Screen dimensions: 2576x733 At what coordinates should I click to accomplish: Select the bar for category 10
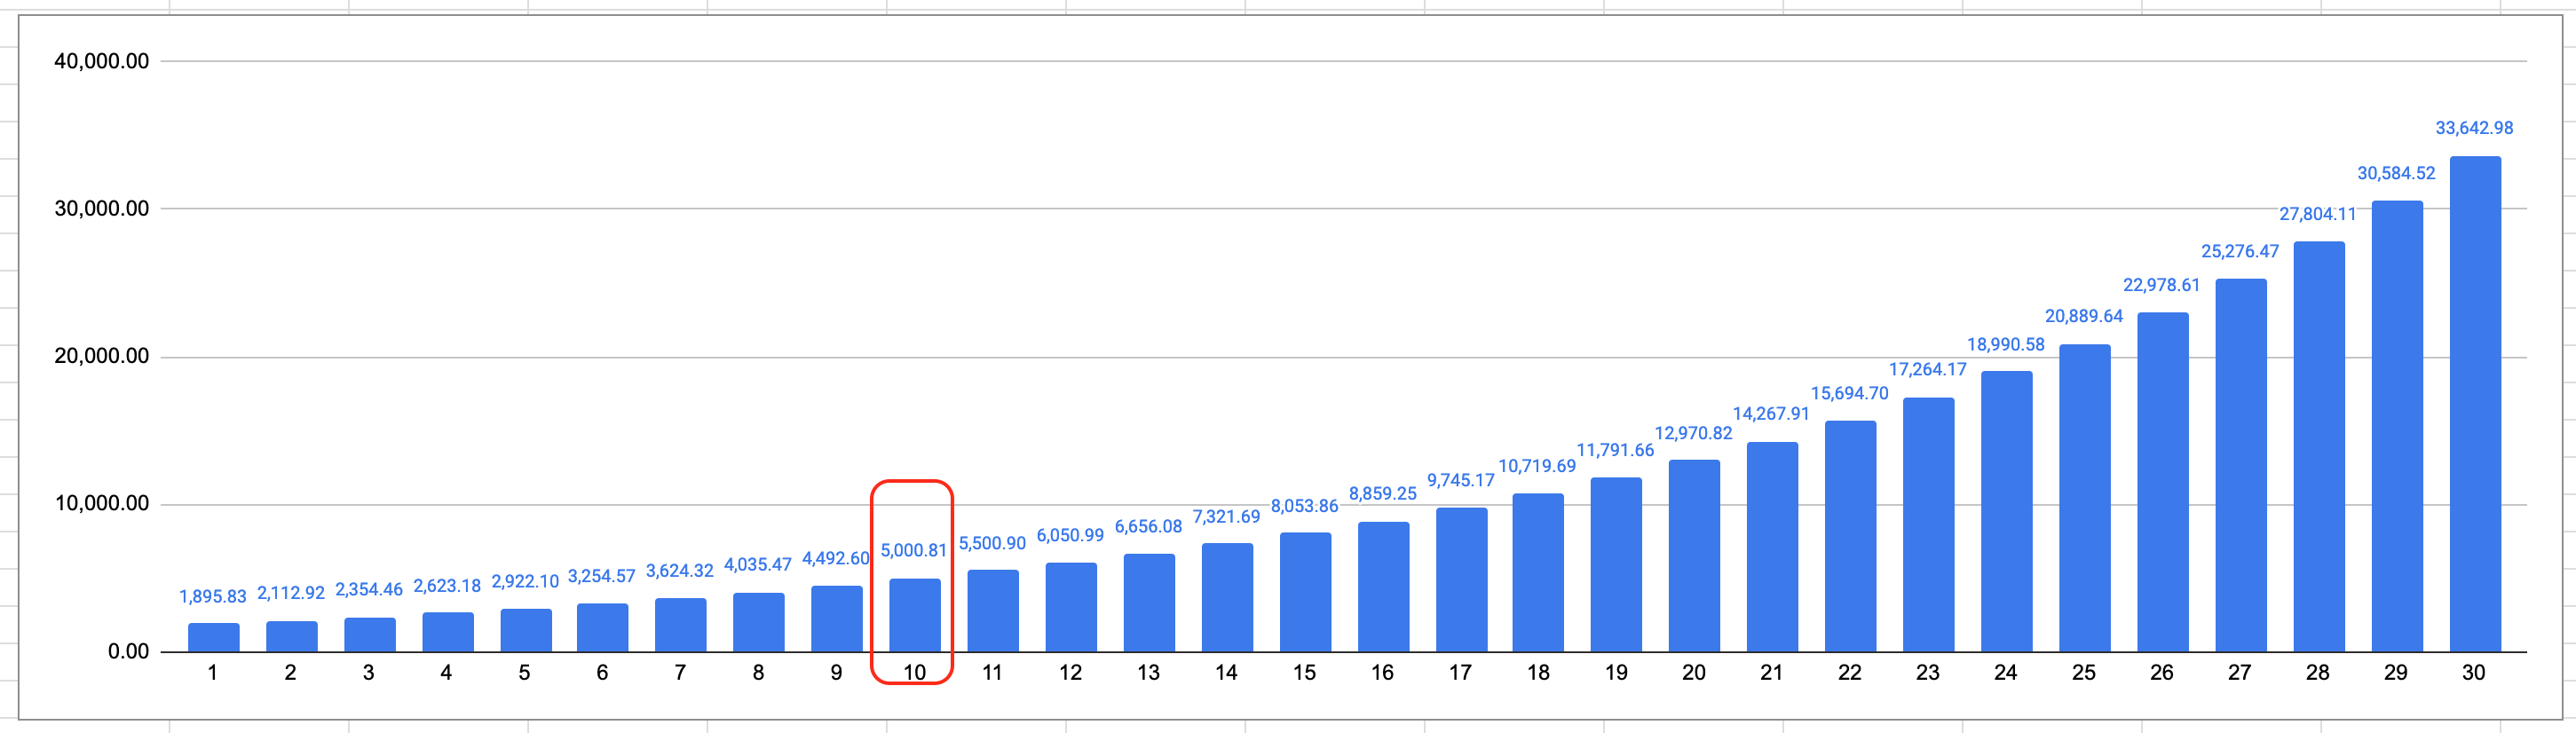[x=915, y=615]
